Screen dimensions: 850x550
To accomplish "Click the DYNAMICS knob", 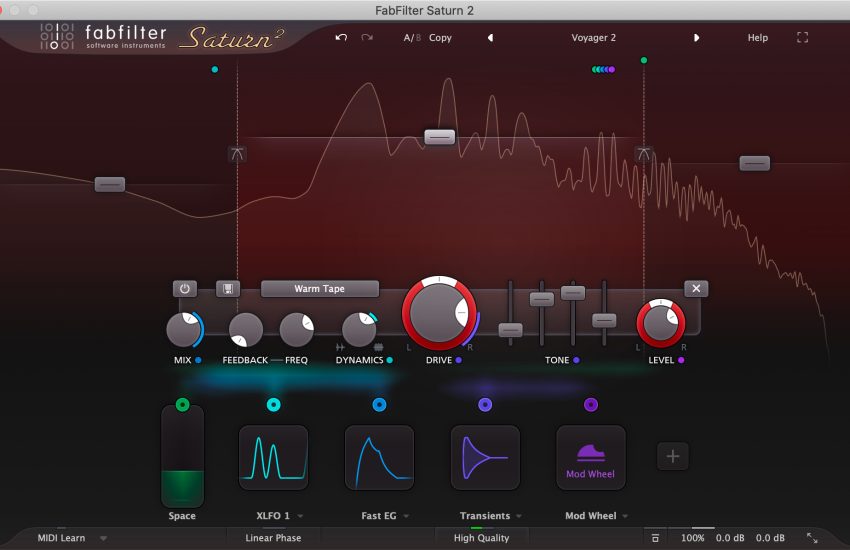I will point(359,329).
